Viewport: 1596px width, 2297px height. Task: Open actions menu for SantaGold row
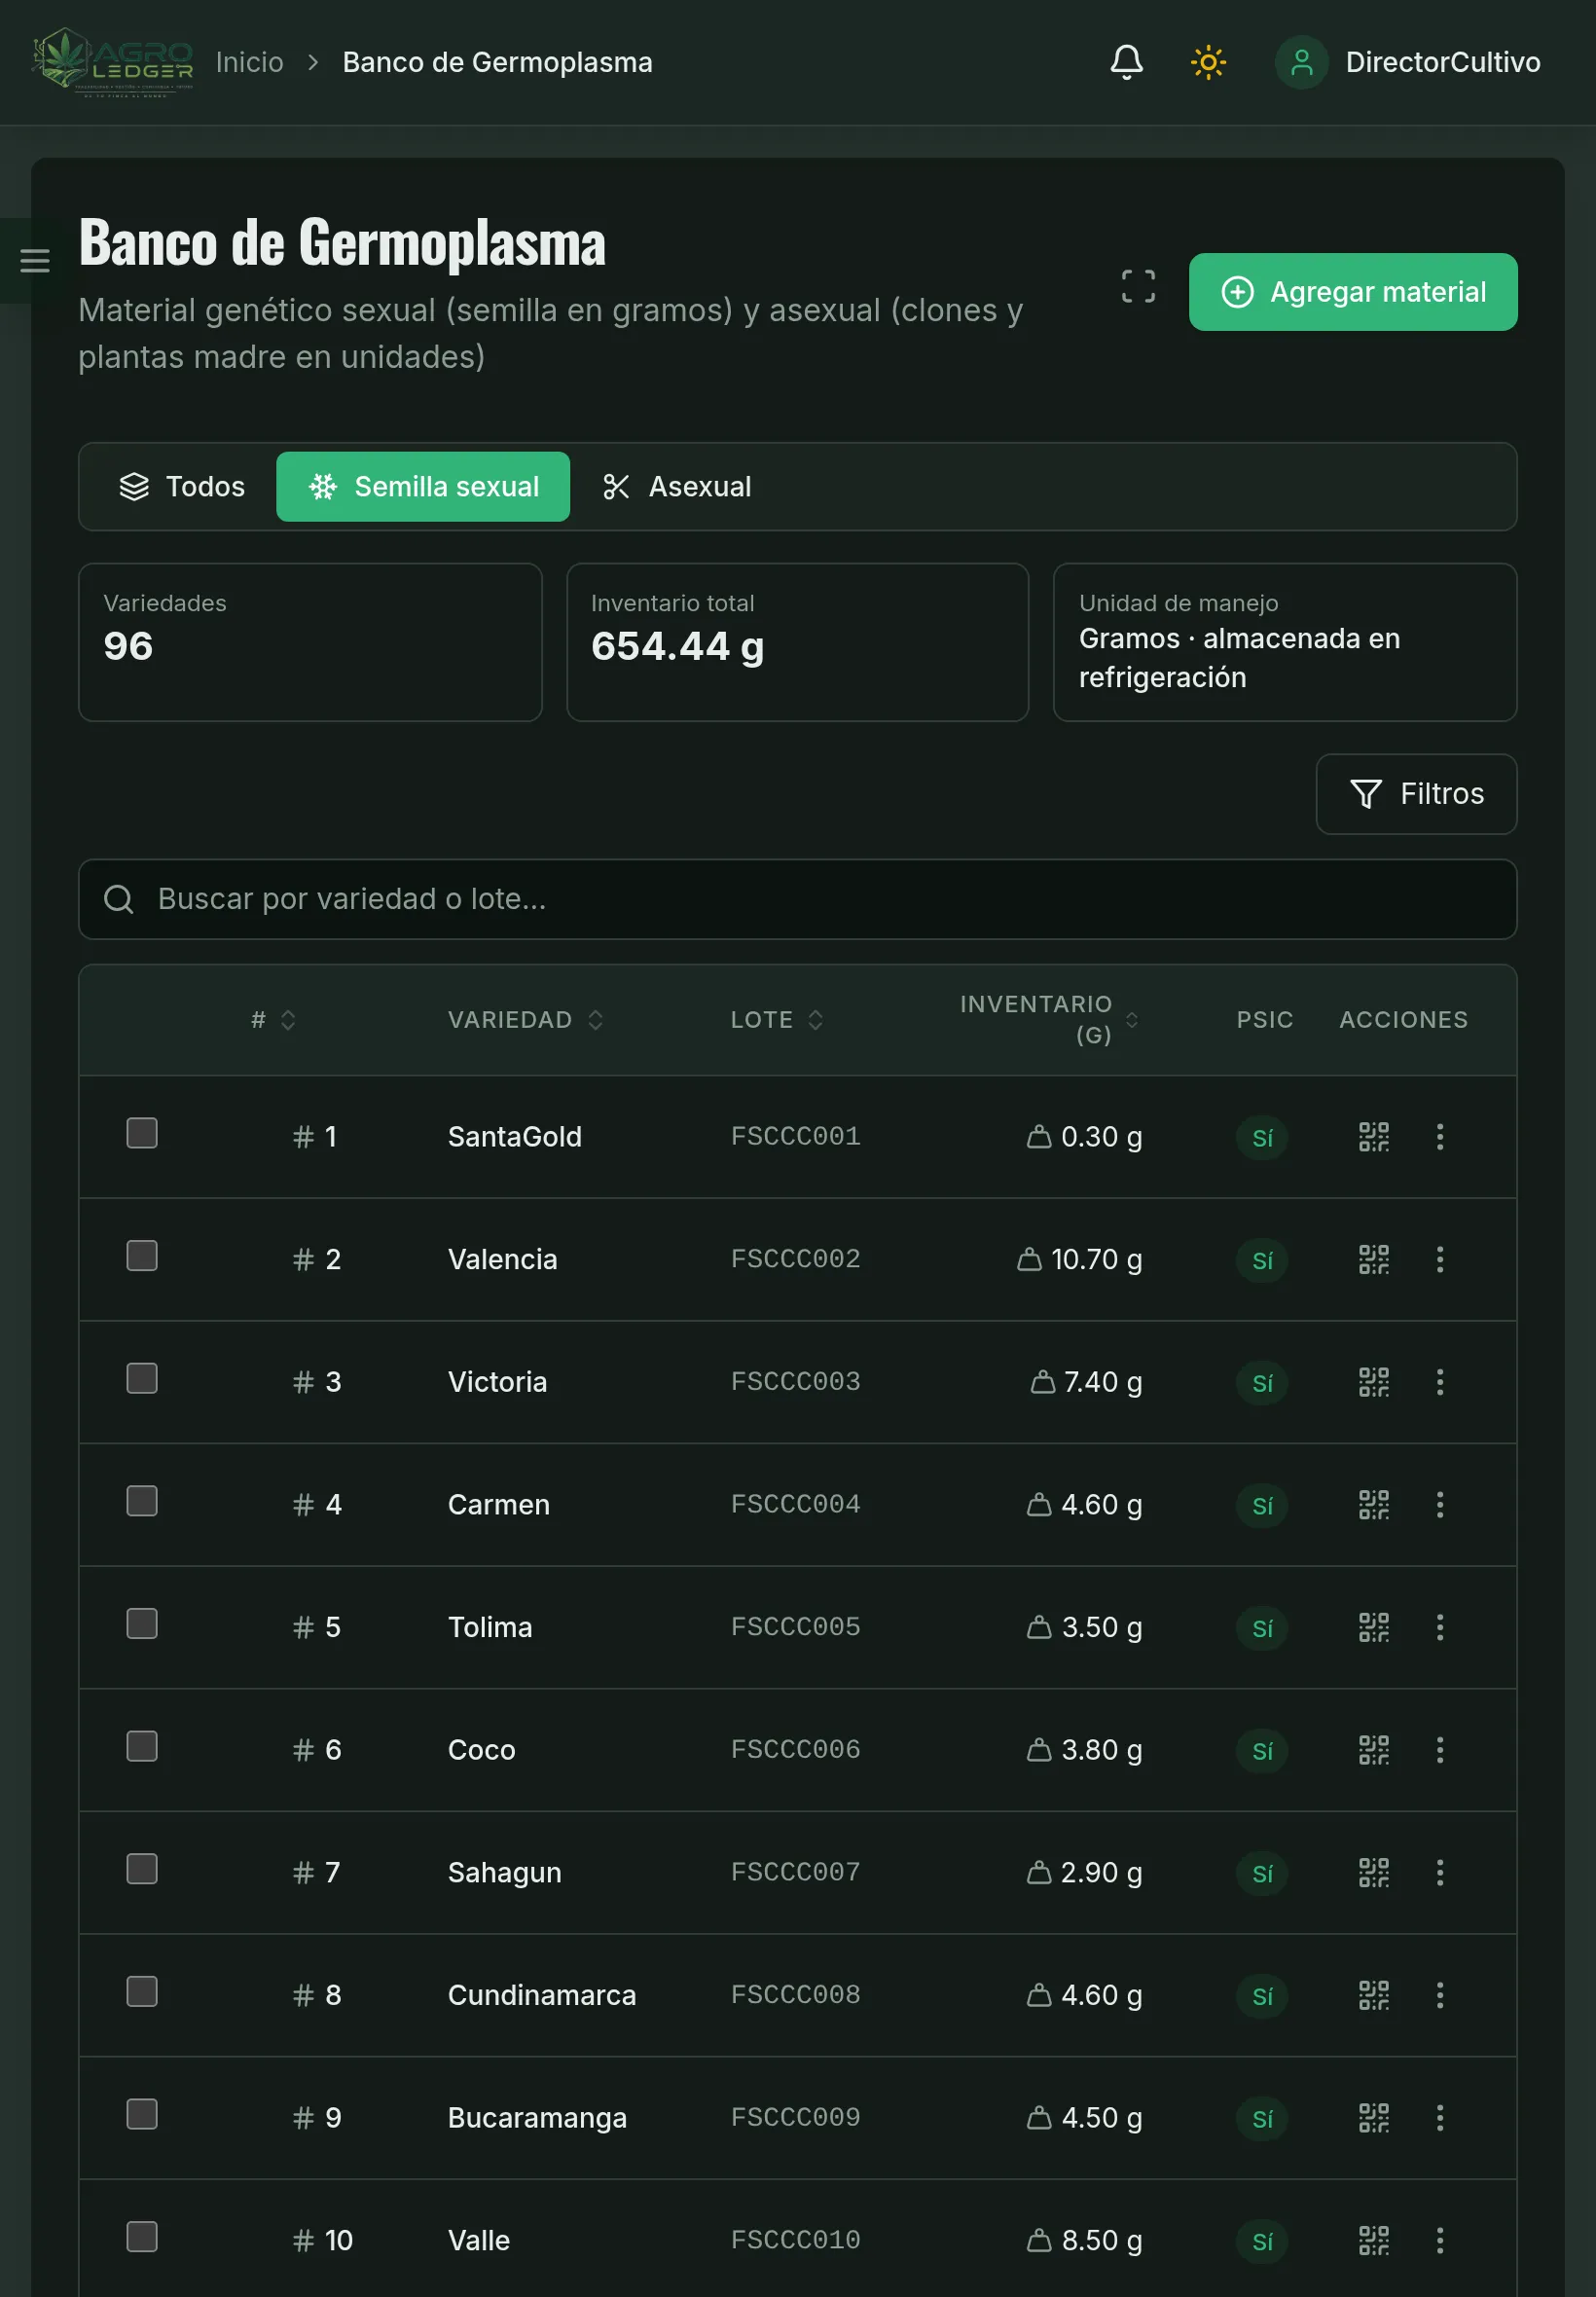(x=1439, y=1136)
